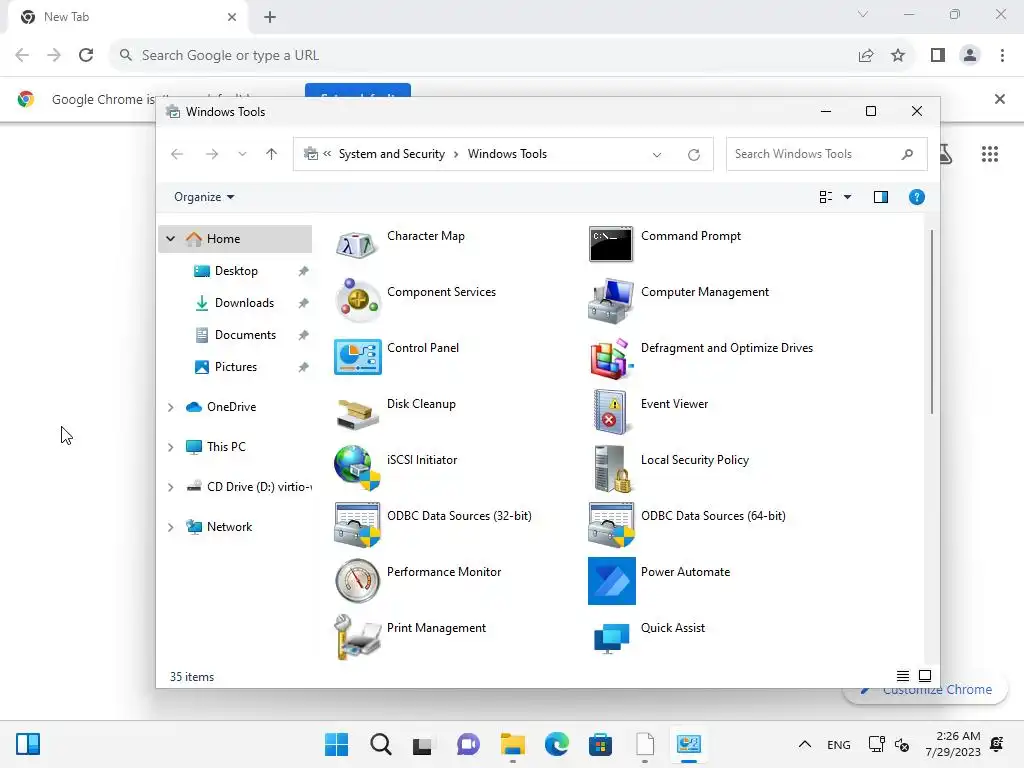Screen dimensions: 1024x768
Task: Expand the OneDrive tree node
Action: pyautogui.click(x=170, y=407)
